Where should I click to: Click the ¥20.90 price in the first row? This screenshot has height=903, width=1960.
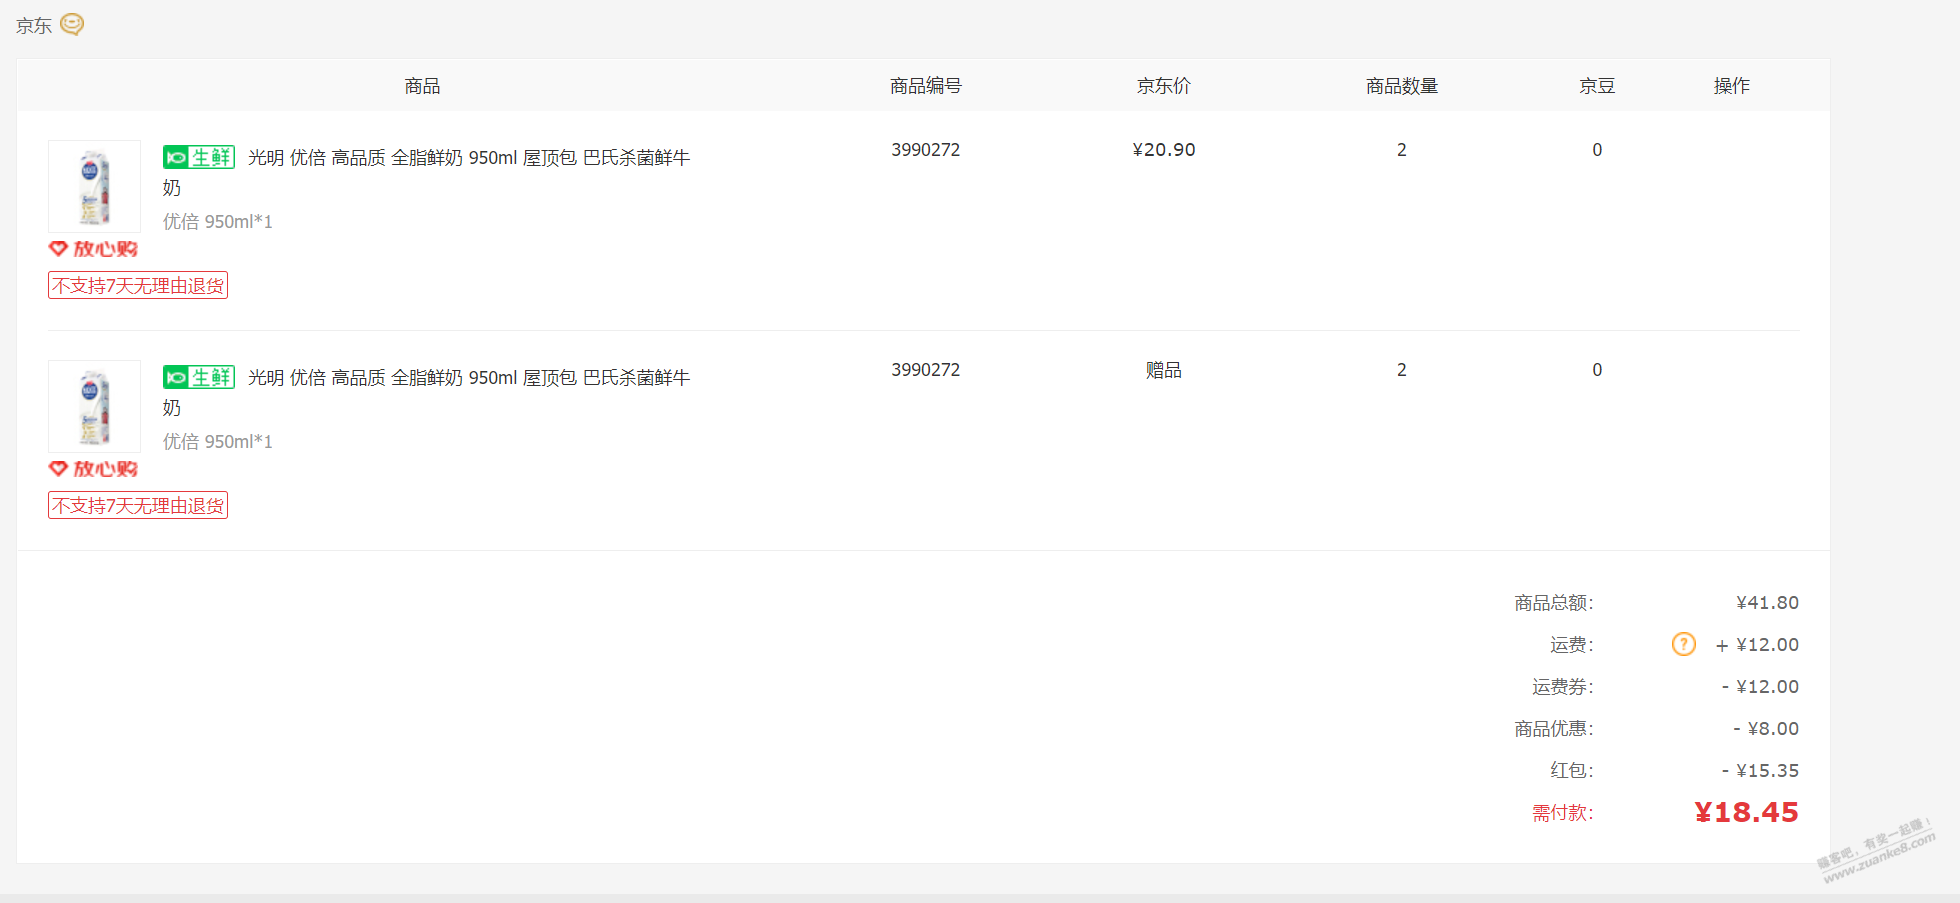click(x=1163, y=150)
